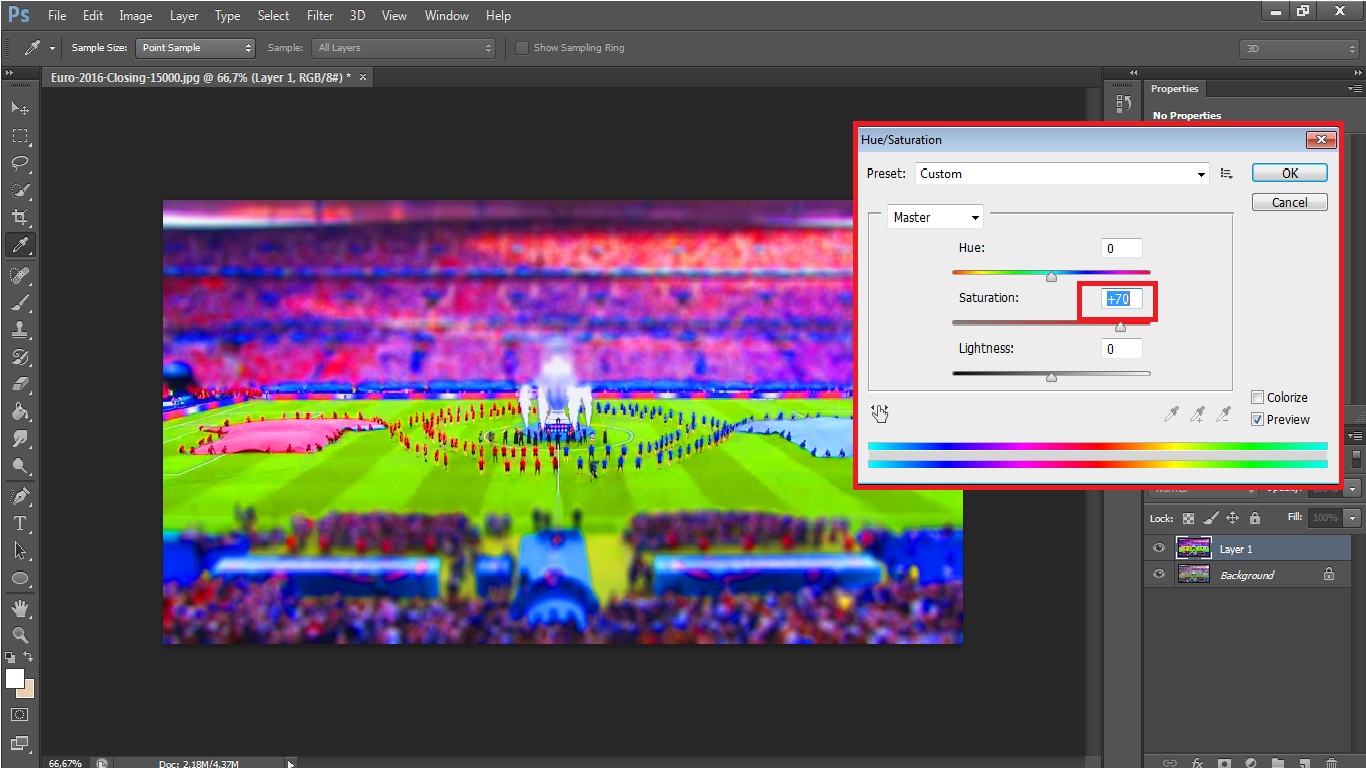
Task: Select the Rectangular Marquee tool
Action: 19,136
